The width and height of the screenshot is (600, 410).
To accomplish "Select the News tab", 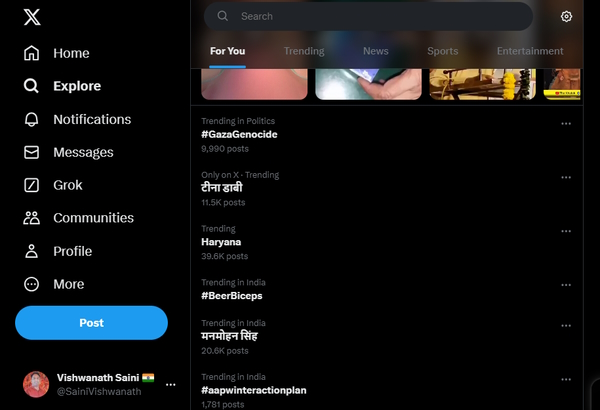I will coord(375,51).
